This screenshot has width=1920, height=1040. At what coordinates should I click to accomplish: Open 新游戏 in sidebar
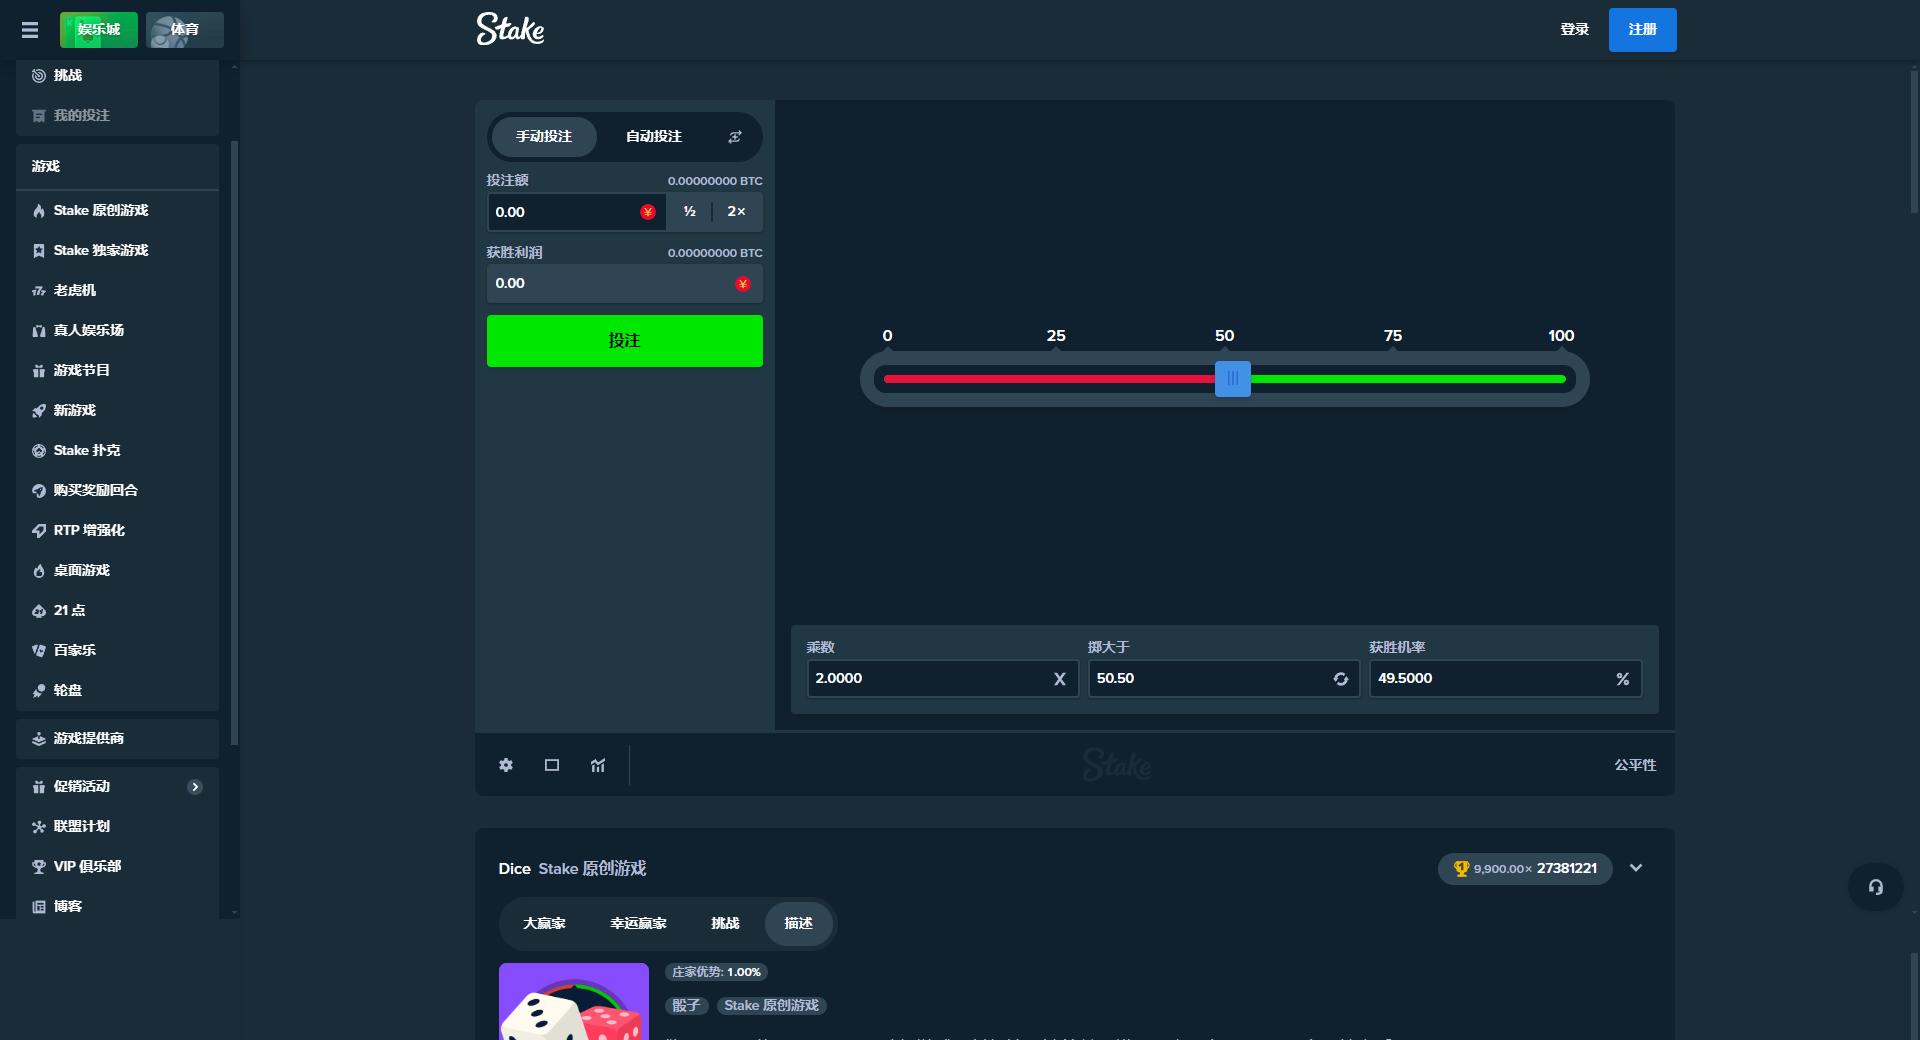click(x=118, y=410)
